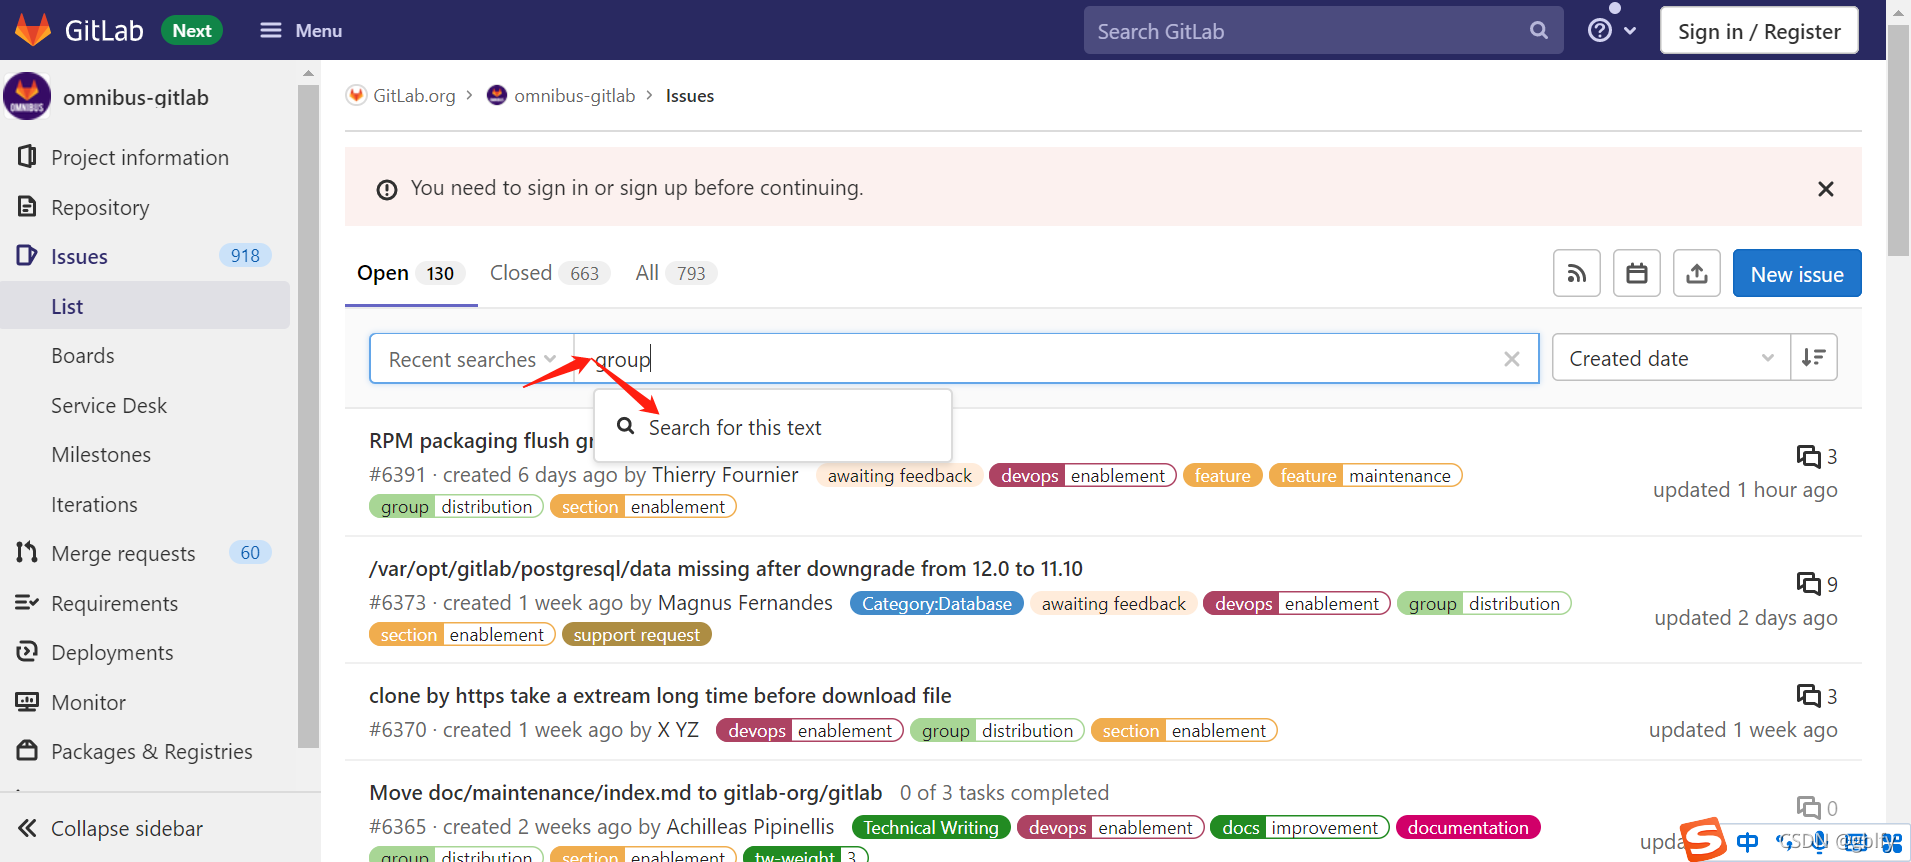This screenshot has width=1911, height=862.
Task: Collapse the sidebar
Action: point(110,828)
